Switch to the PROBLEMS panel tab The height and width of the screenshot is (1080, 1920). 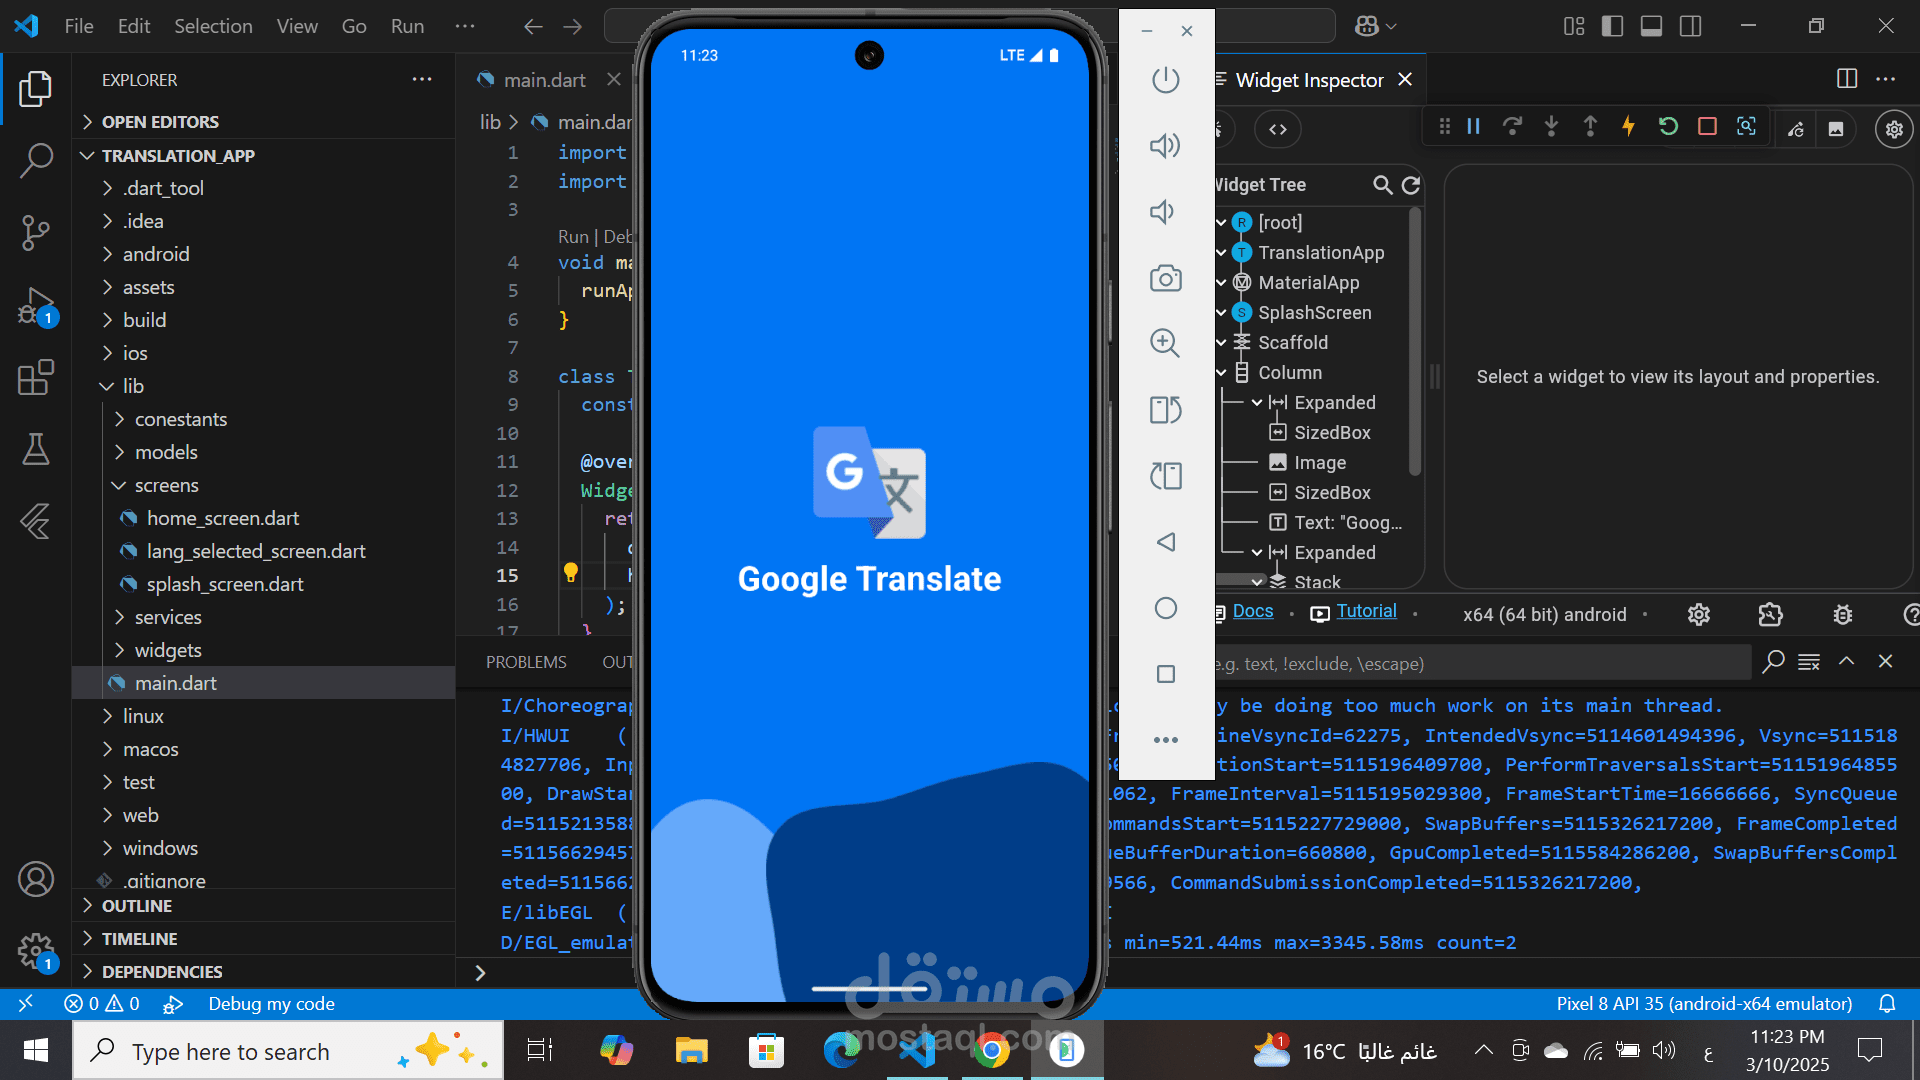pos(526,662)
